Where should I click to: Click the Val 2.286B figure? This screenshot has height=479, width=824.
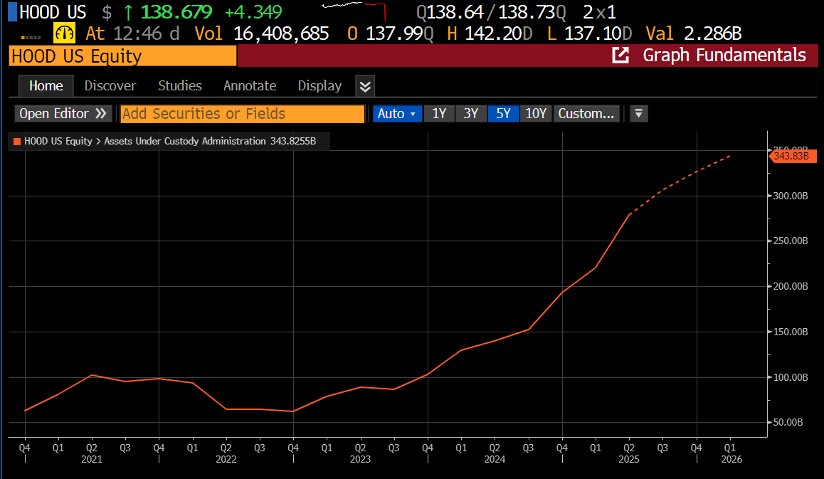coord(713,34)
